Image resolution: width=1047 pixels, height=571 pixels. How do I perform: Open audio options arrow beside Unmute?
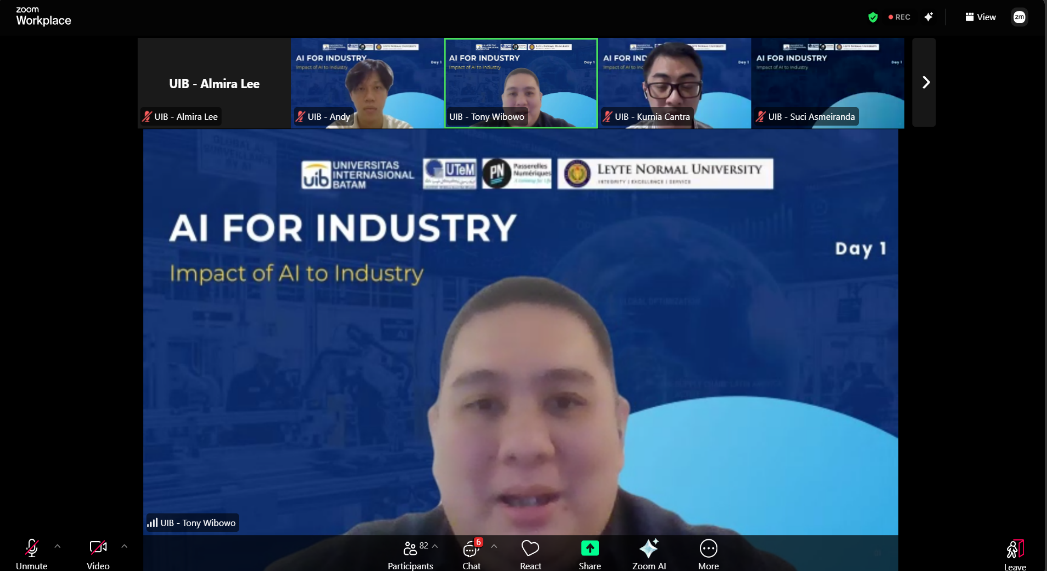point(57,546)
